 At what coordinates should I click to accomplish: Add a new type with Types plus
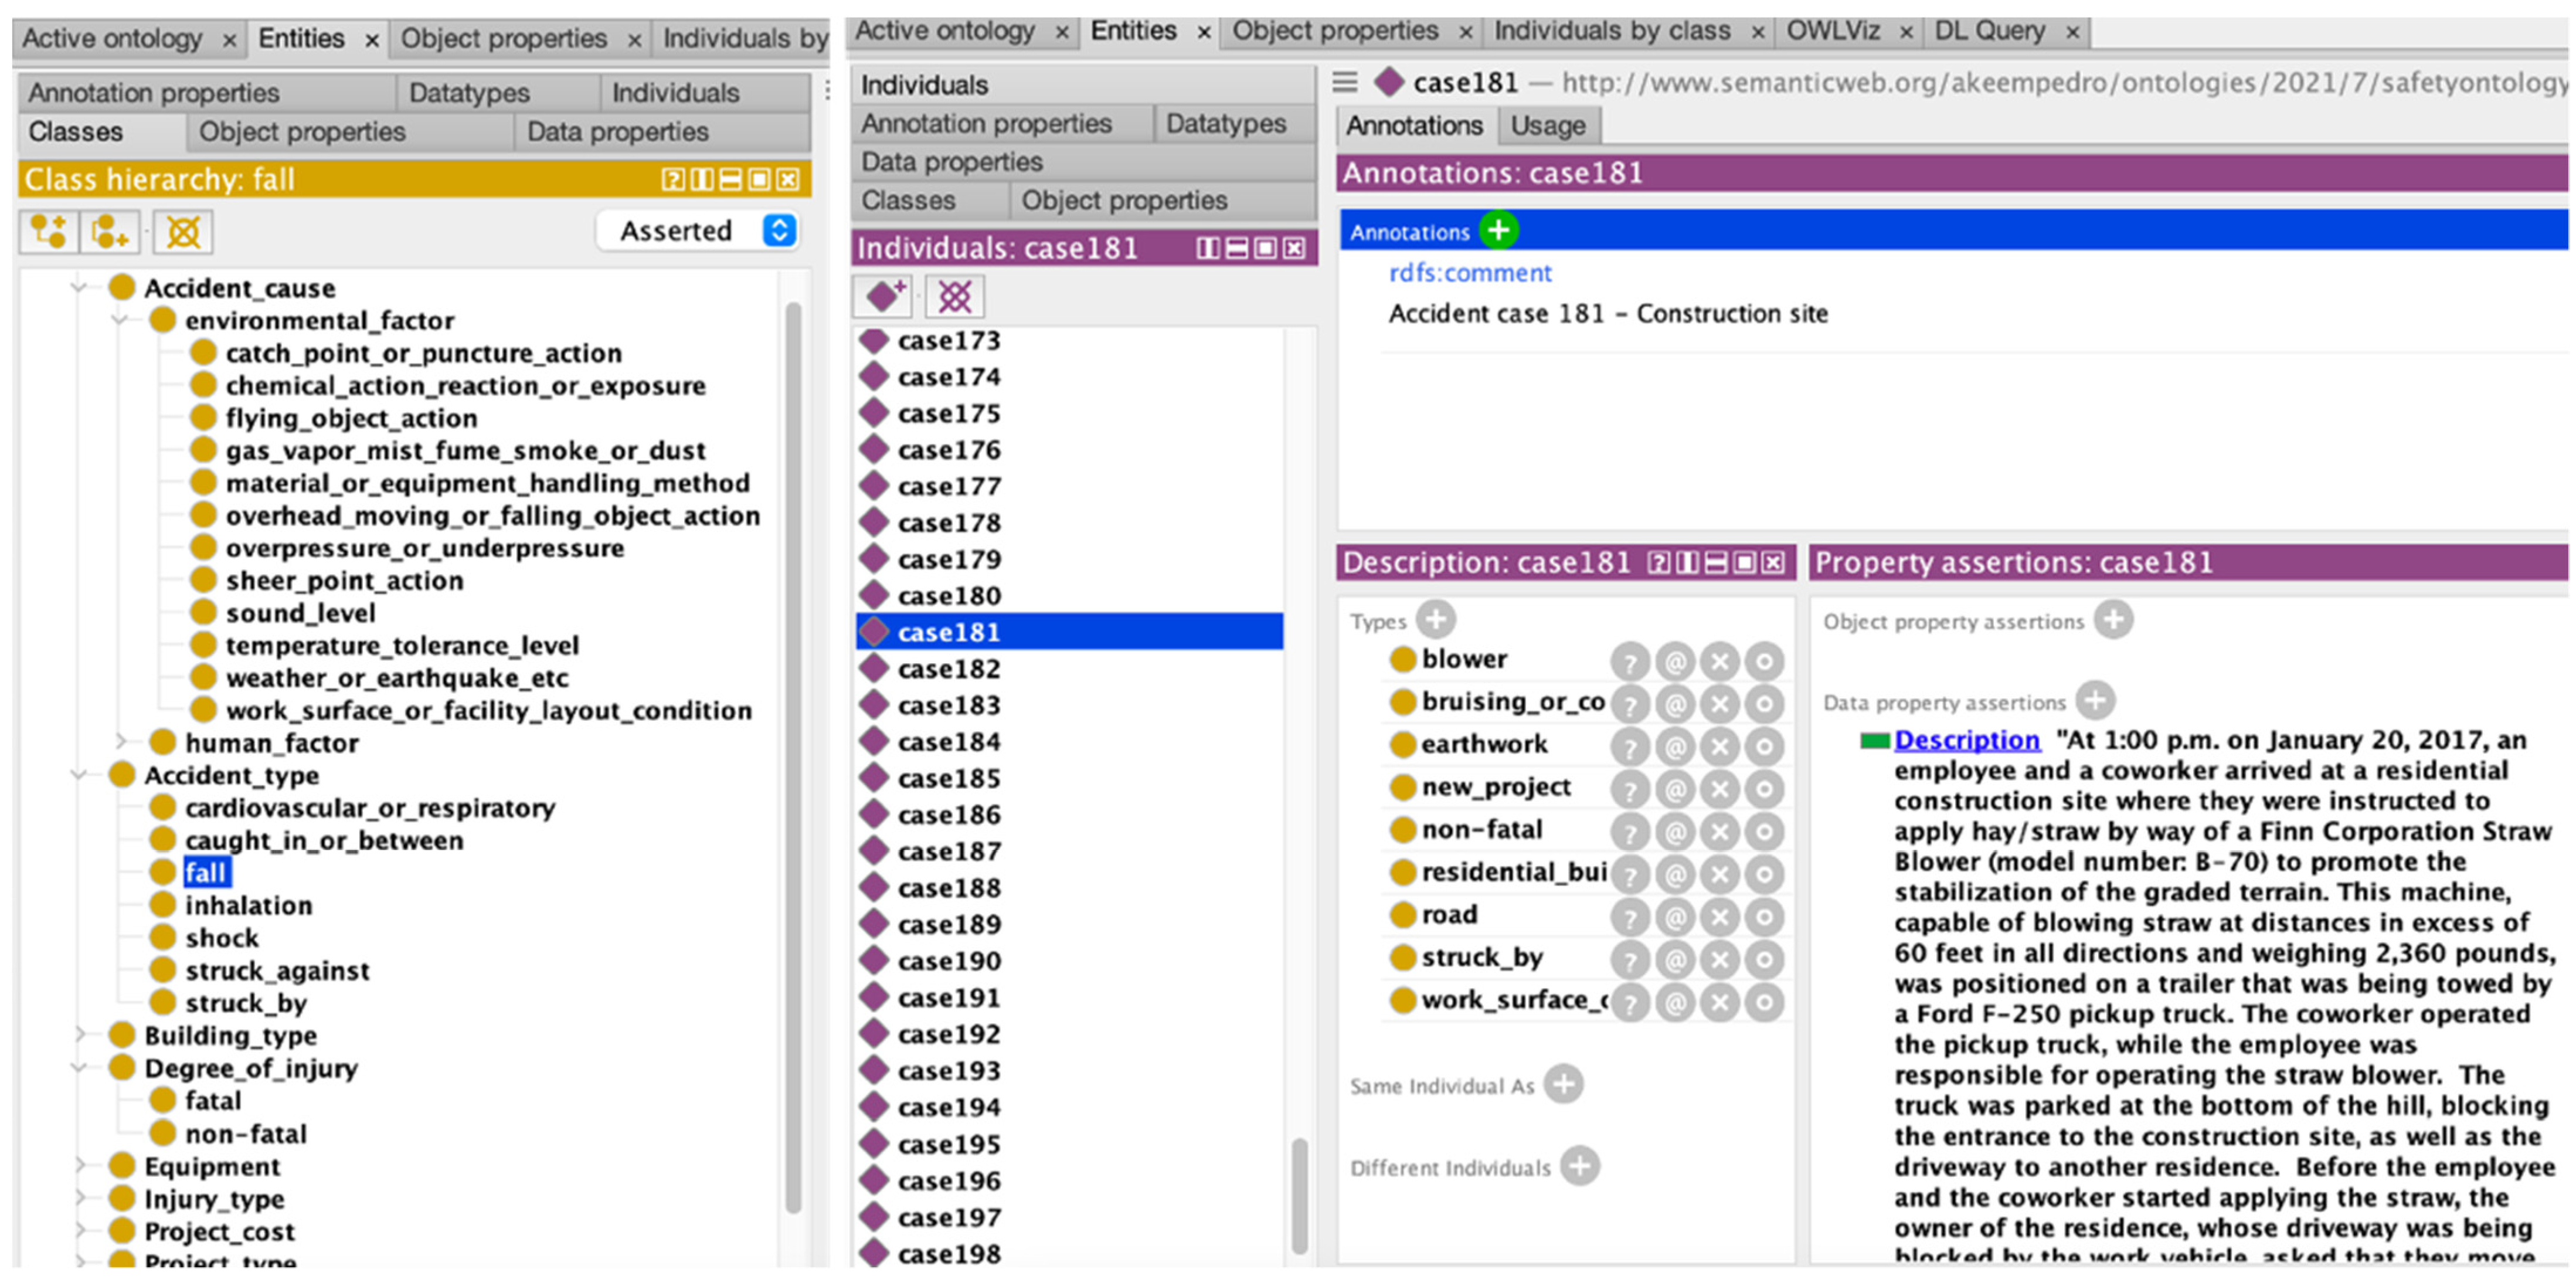[1436, 620]
